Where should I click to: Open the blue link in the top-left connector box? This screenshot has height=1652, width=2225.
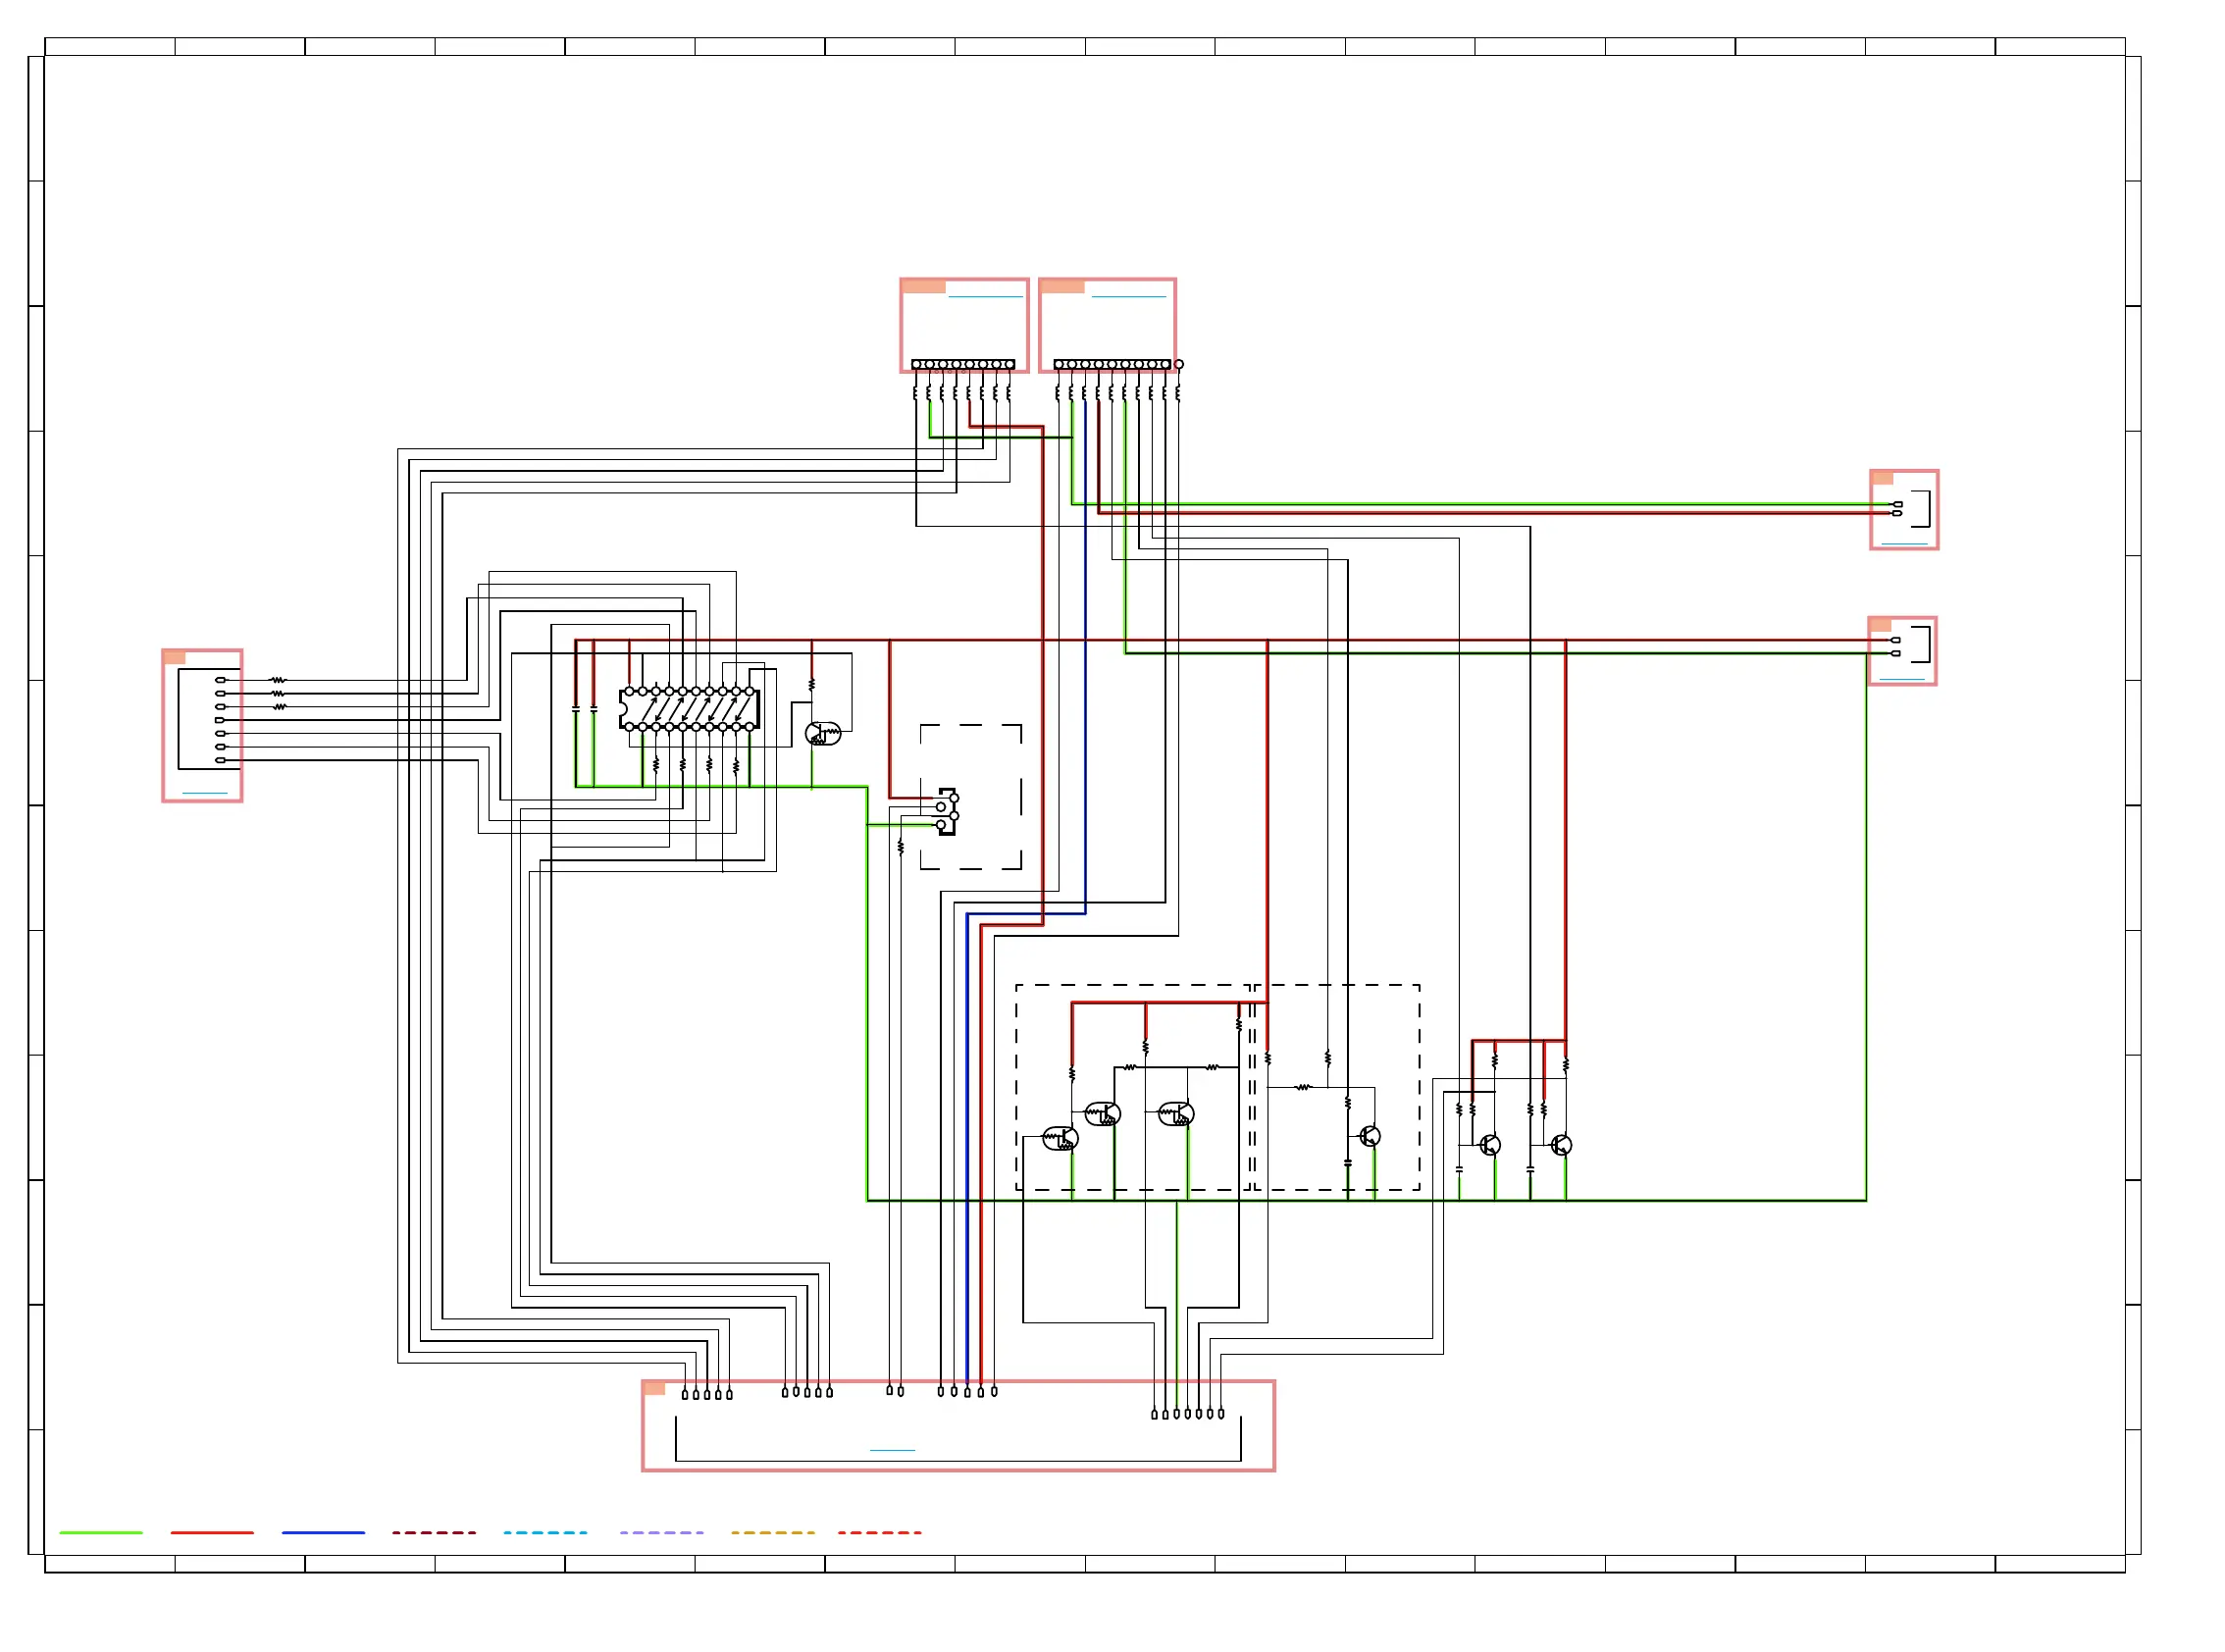click(986, 297)
